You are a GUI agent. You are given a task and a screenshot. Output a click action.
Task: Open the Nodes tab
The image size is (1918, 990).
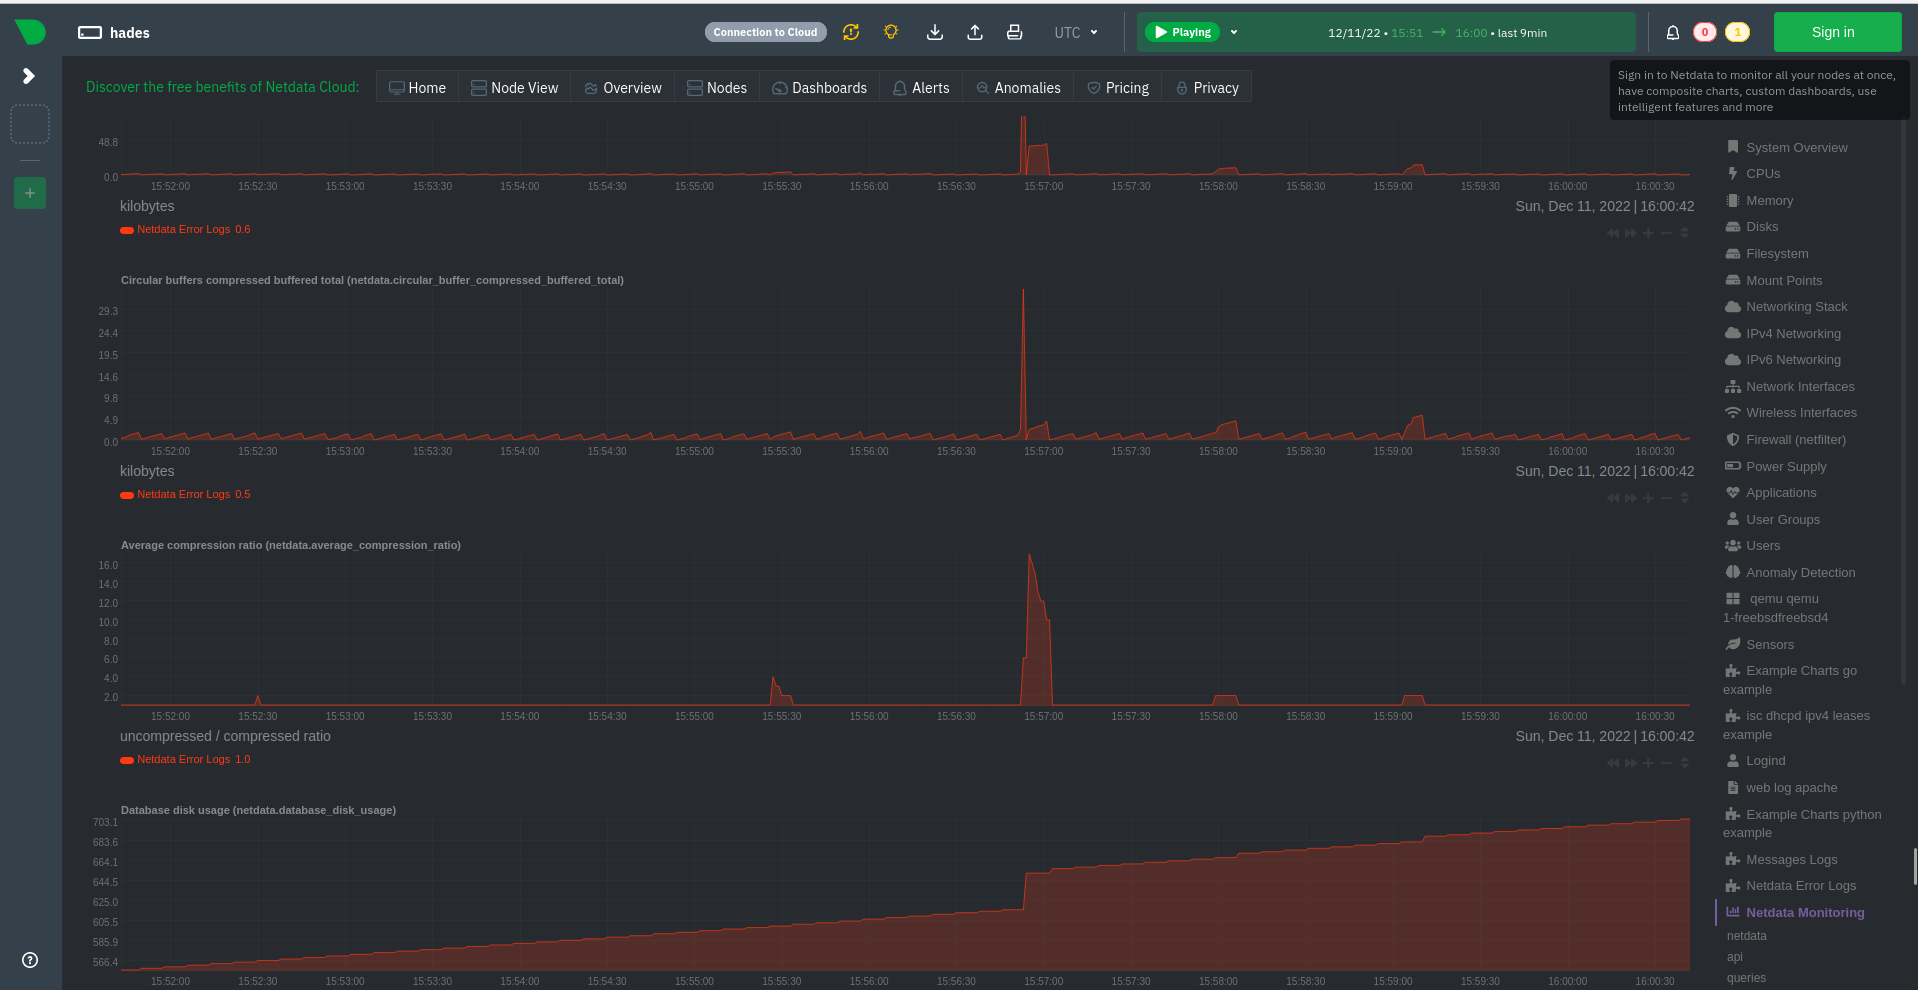pyautogui.click(x=717, y=88)
